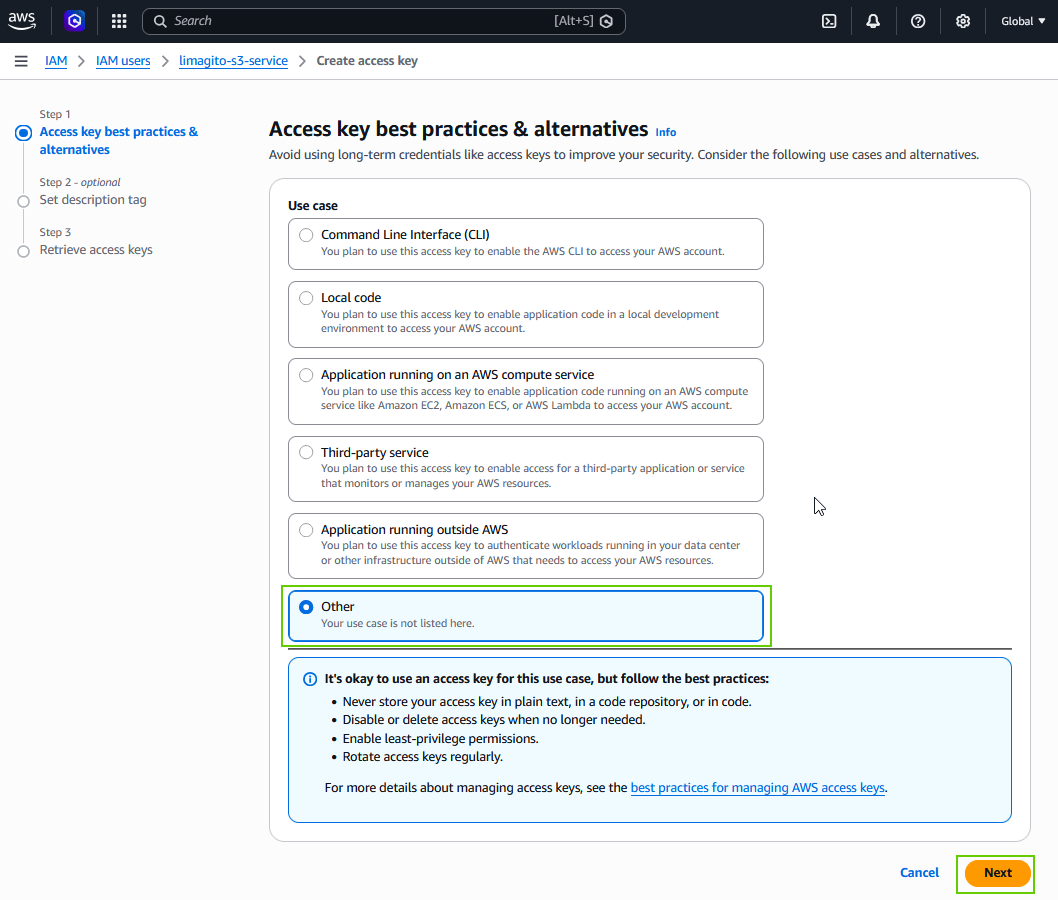Open the notifications bell
The image size is (1058, 900).
point(873,21)
